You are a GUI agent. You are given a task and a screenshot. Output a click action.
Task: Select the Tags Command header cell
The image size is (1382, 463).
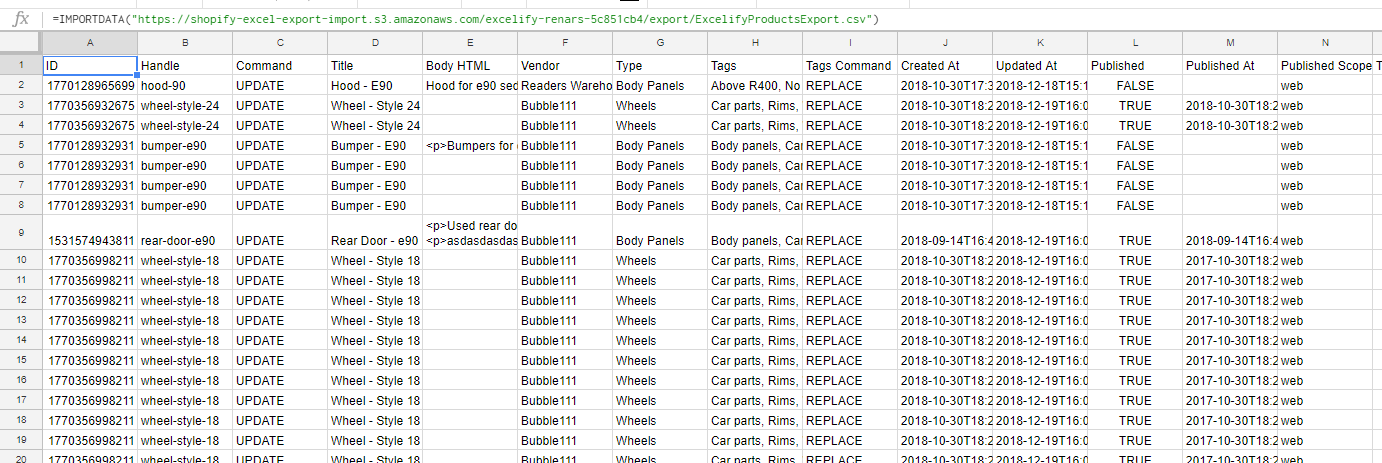coord(849,65)
